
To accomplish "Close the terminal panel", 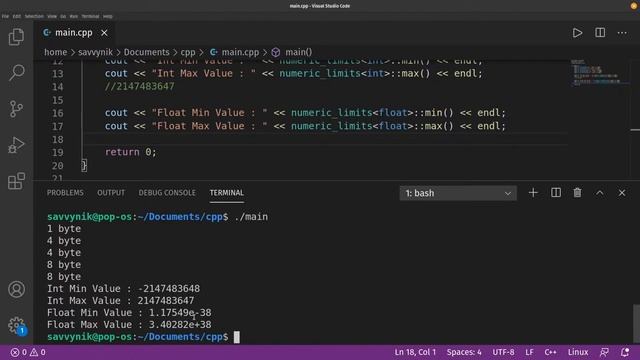I will [622, 193].
